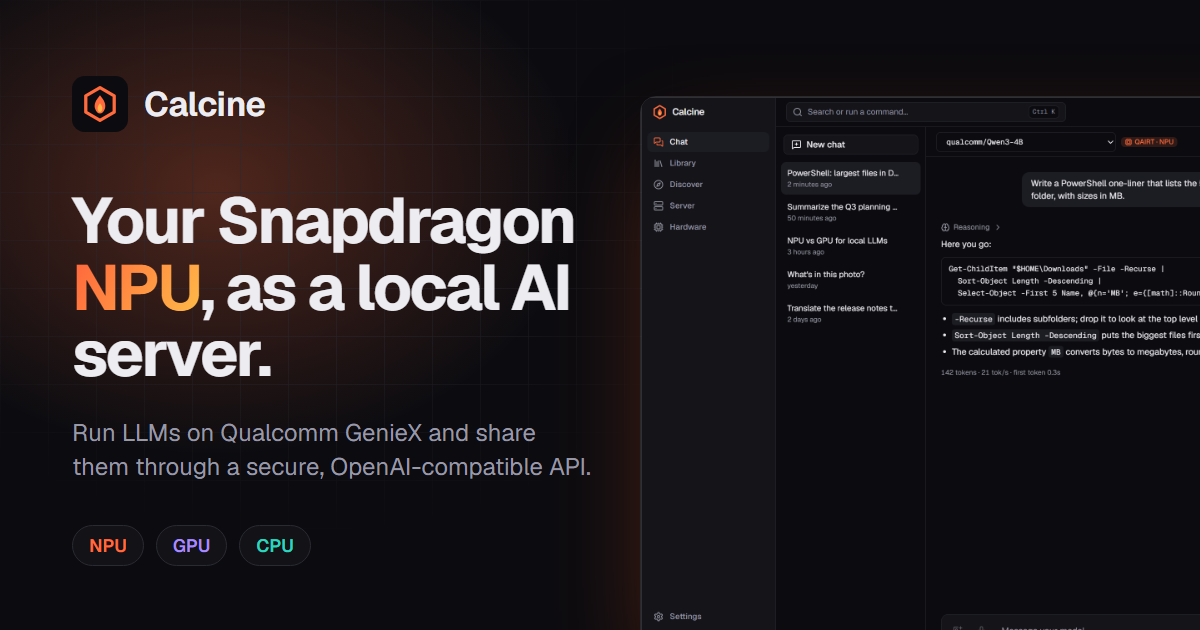Click the 'Write a PowerShell one-liner' user message
This screenshot has width=1200, height=630.
coord(1111,190)
